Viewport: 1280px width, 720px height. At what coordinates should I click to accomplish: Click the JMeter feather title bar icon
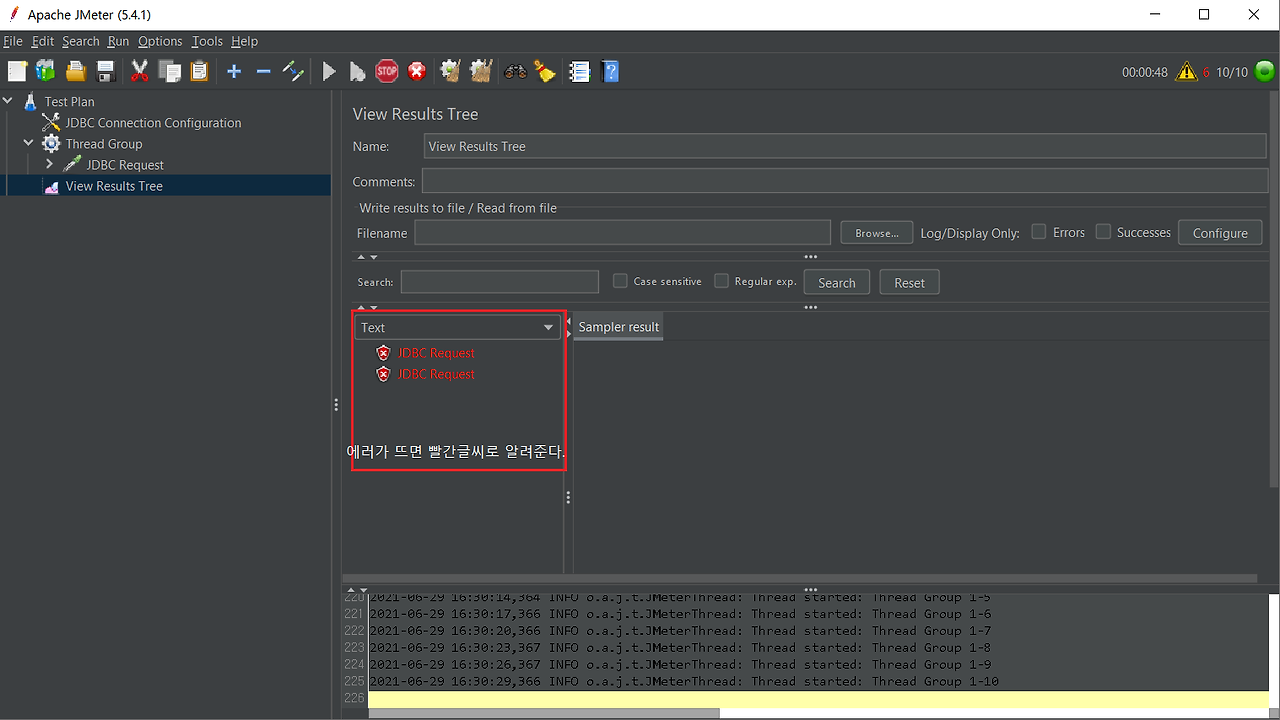(x=14, y=14)
